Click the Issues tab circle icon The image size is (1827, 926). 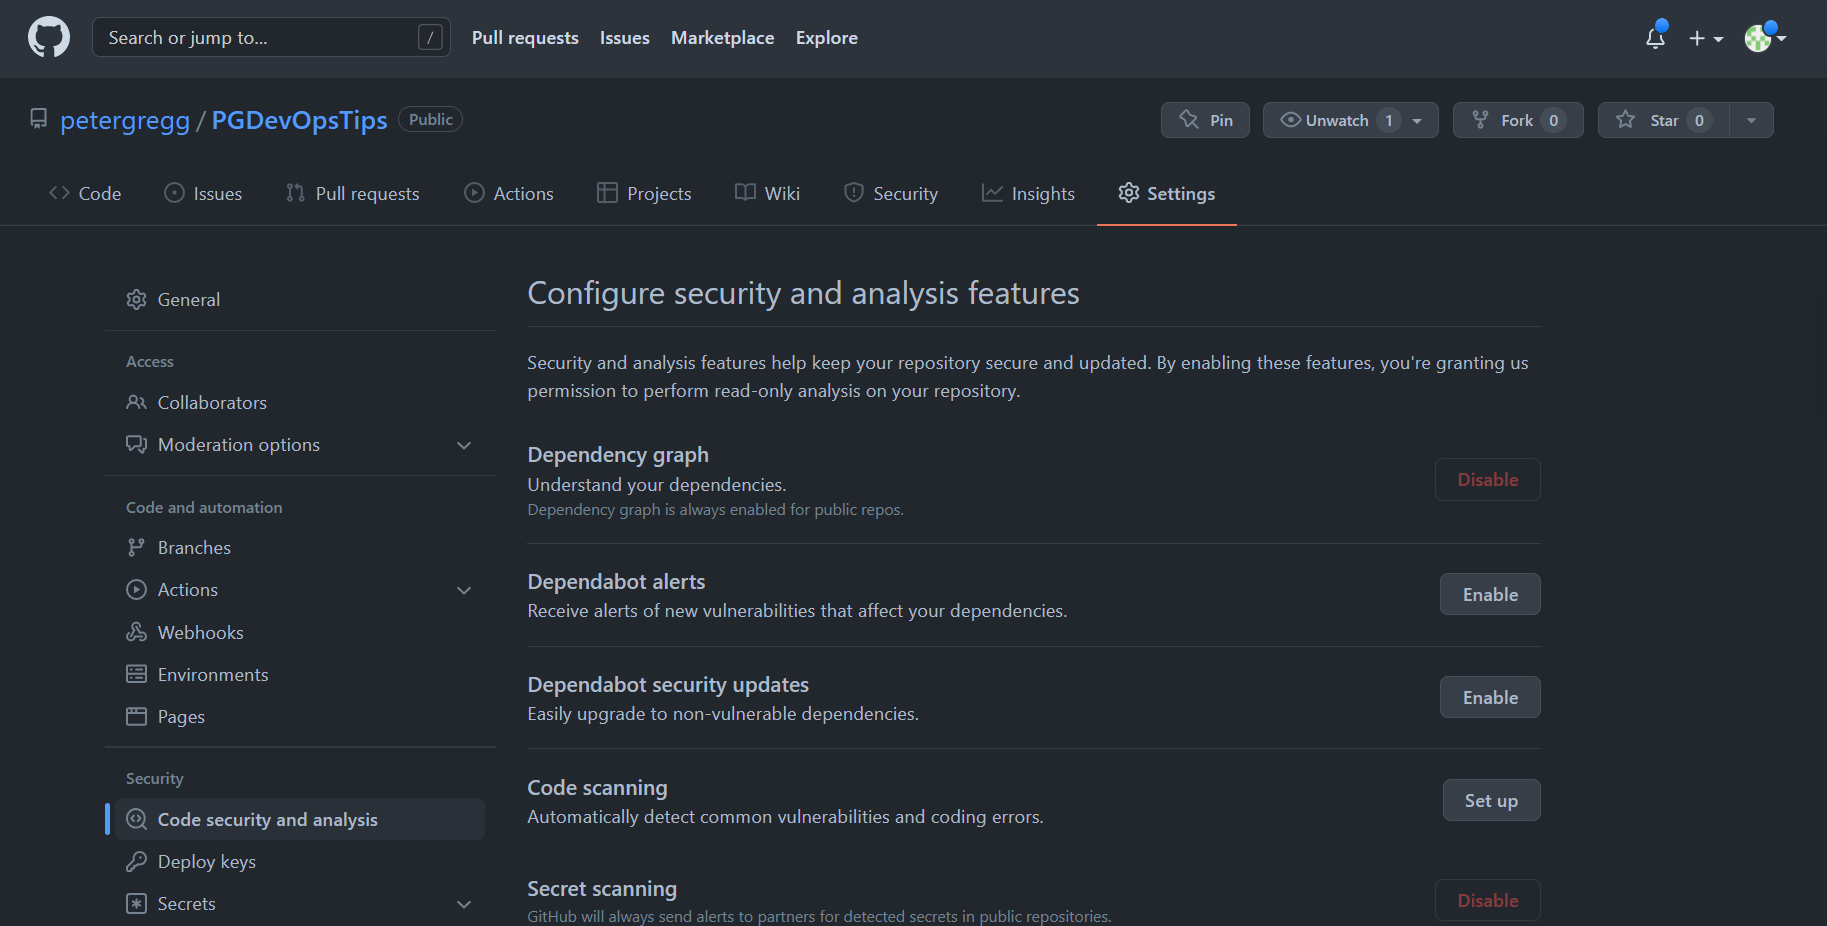pos(174,193)
